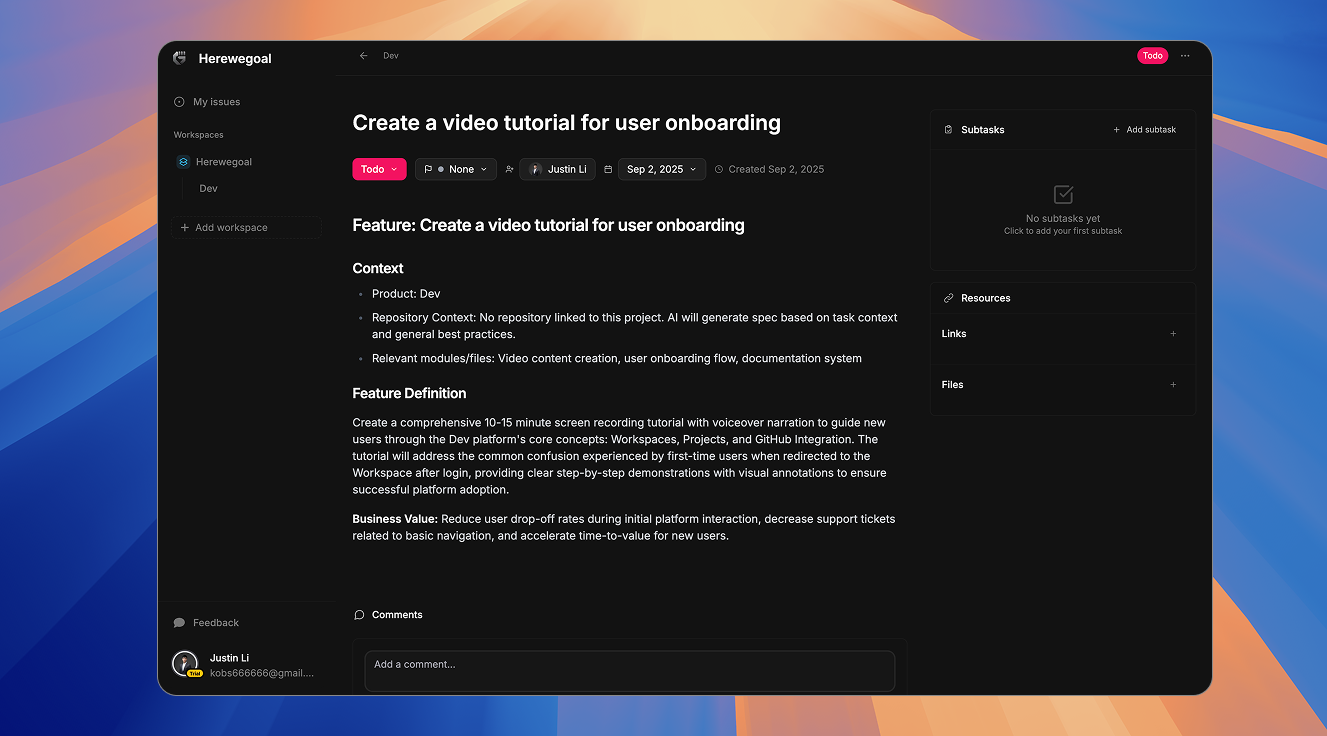Click the empty subtasks checkbox icon

pos(1063,194)
